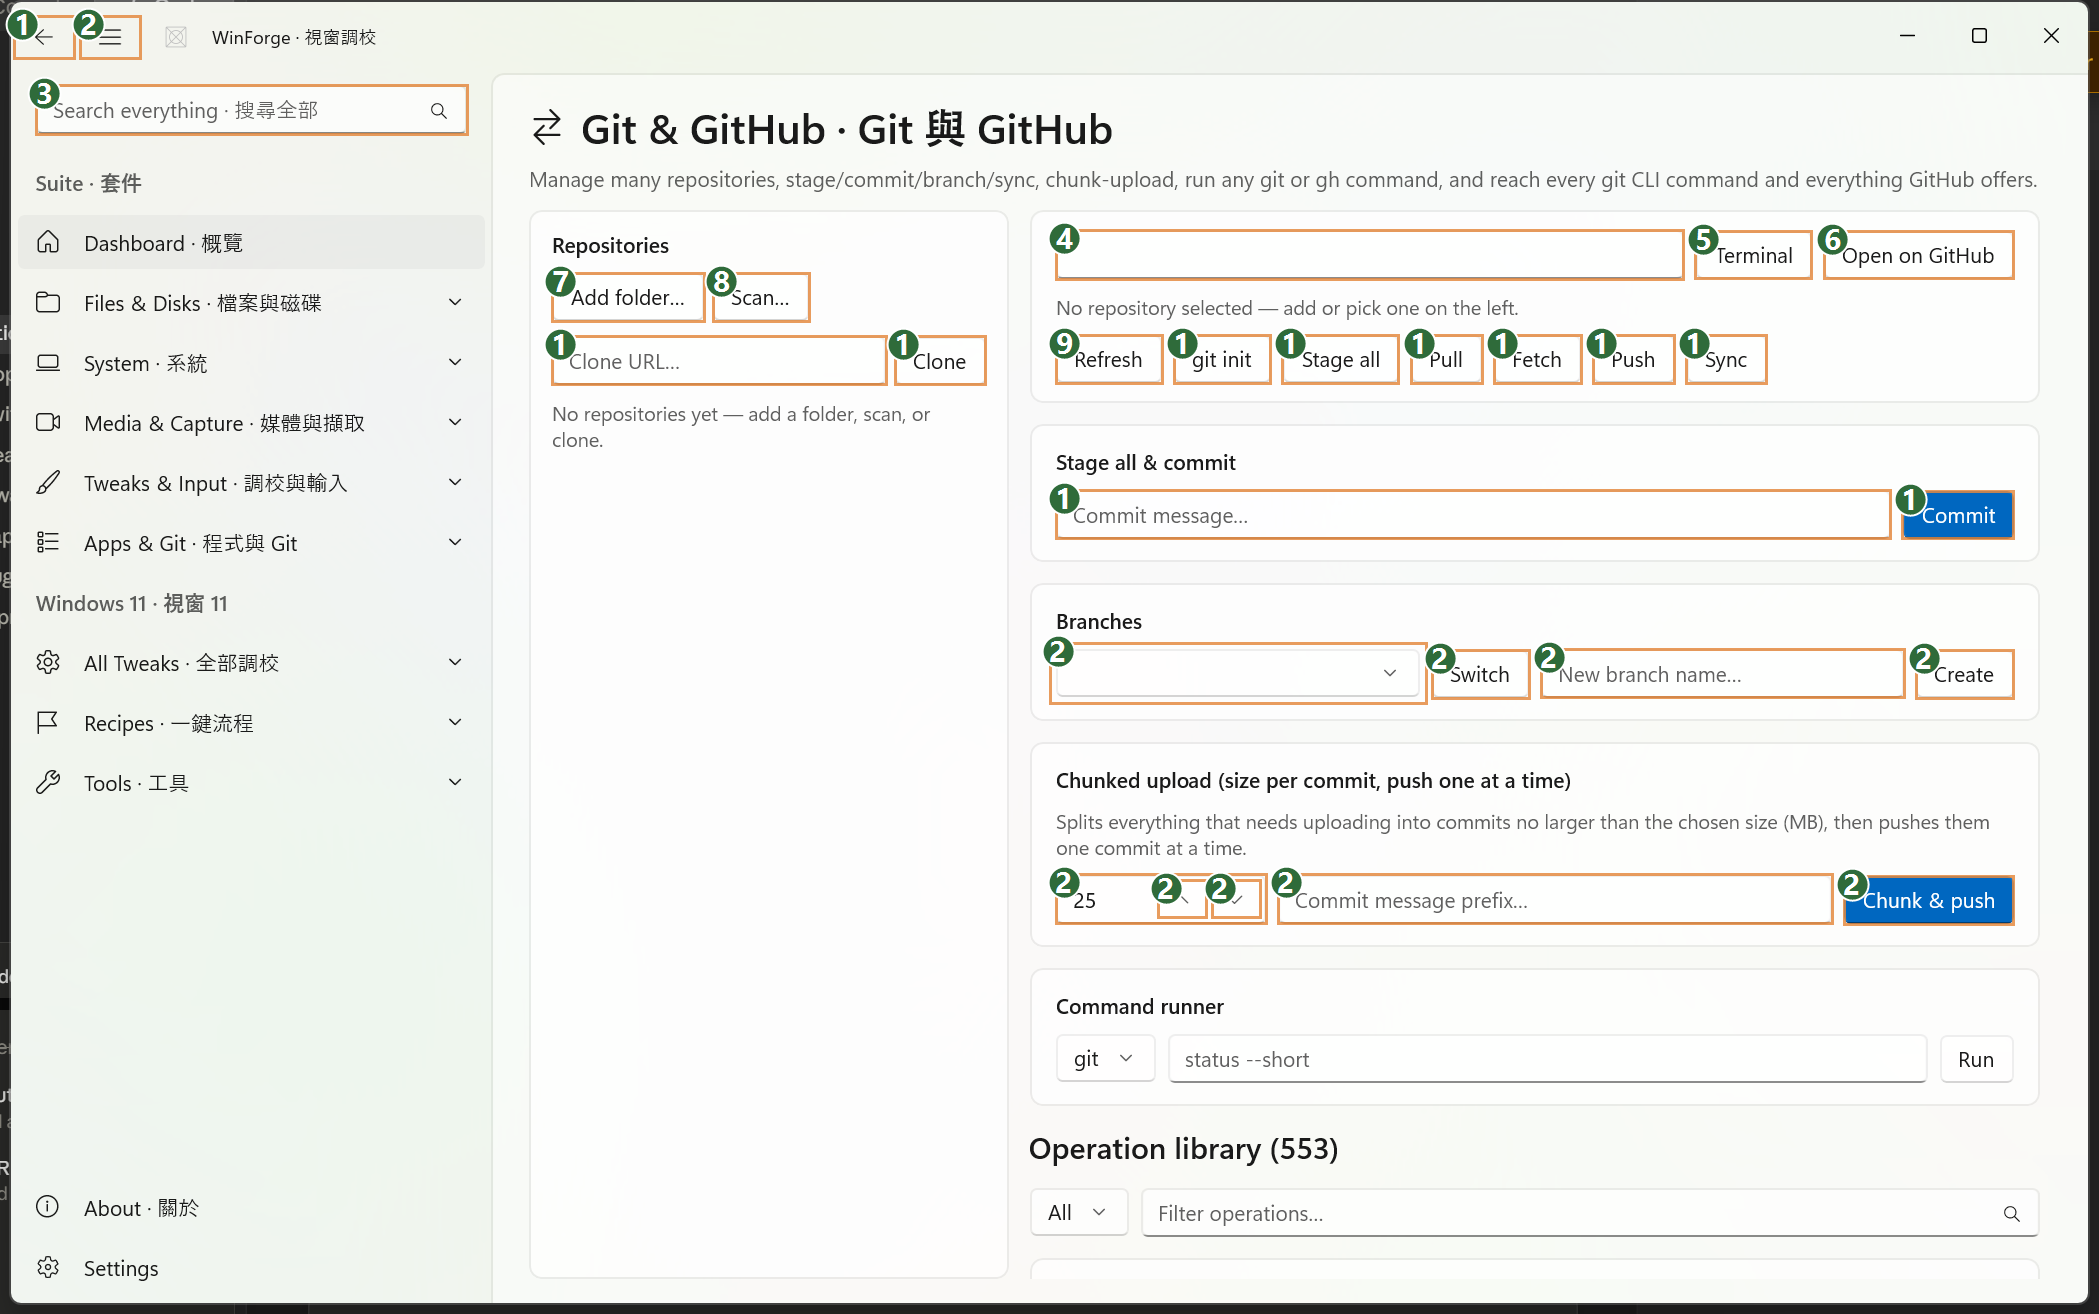Viewport: 2099px width, 1314px height.
Task: Refresh the repository status
Action: click(x=1109, y=359)
